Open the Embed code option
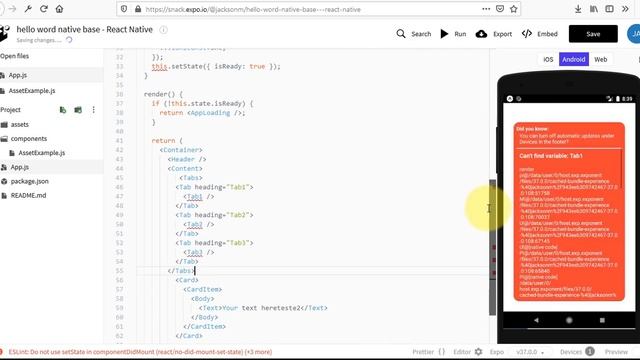 [540, 34]
